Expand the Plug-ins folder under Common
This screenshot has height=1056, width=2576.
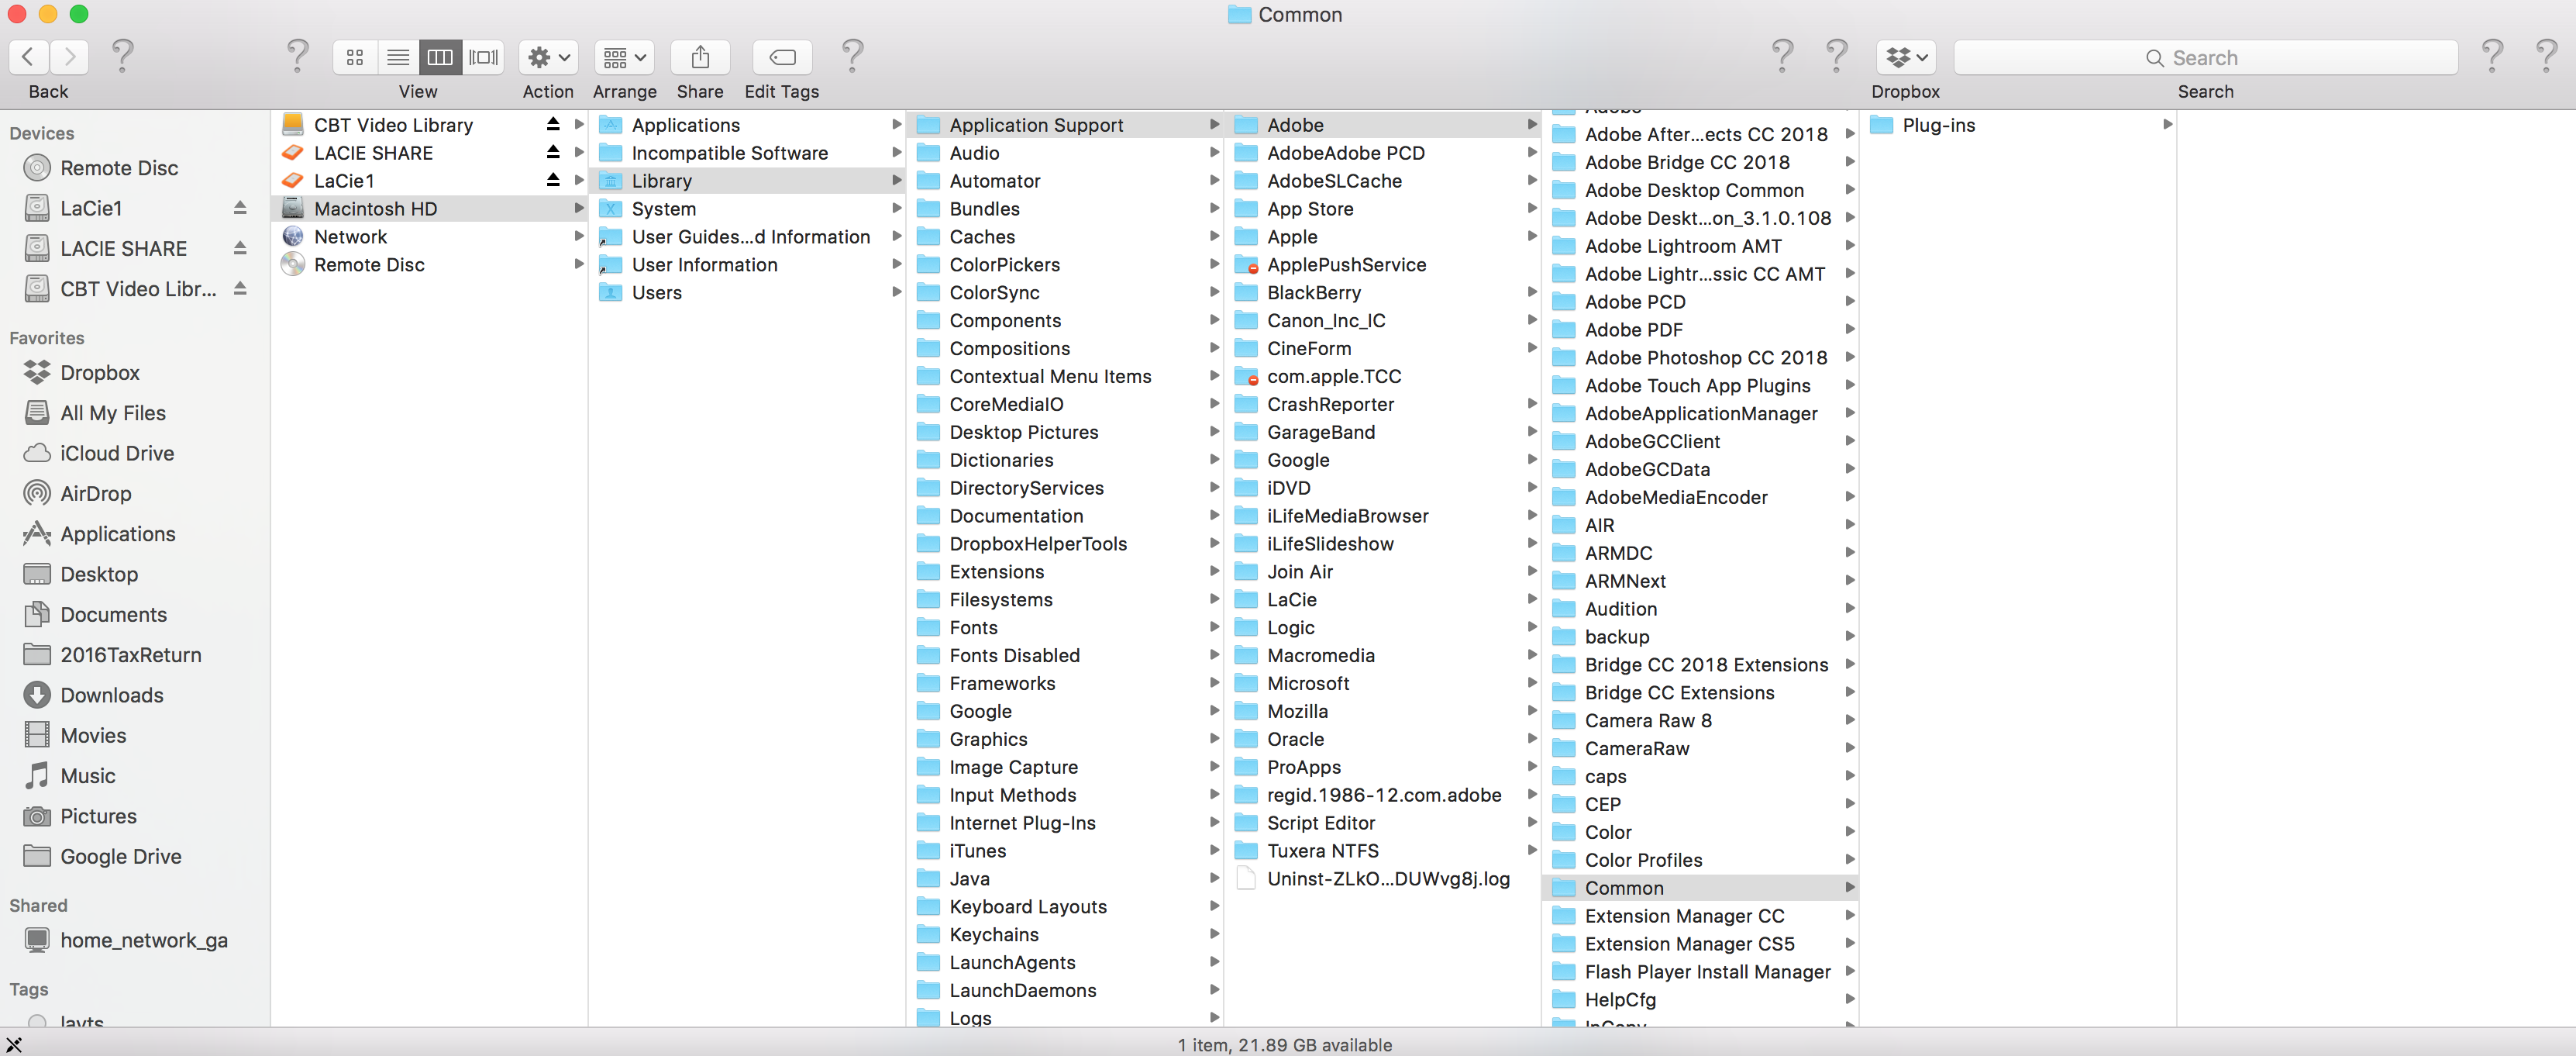(2165, 123)
